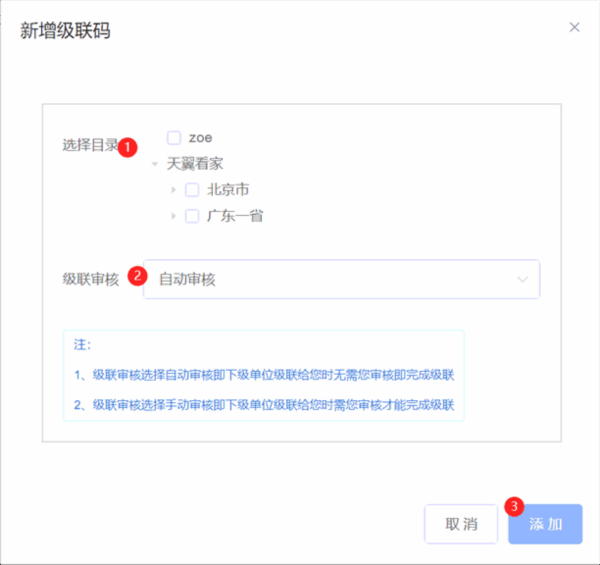Open the 级联审核 dropdown showing 自动审核
The image size is (600, 565).
tap(340, 280)
